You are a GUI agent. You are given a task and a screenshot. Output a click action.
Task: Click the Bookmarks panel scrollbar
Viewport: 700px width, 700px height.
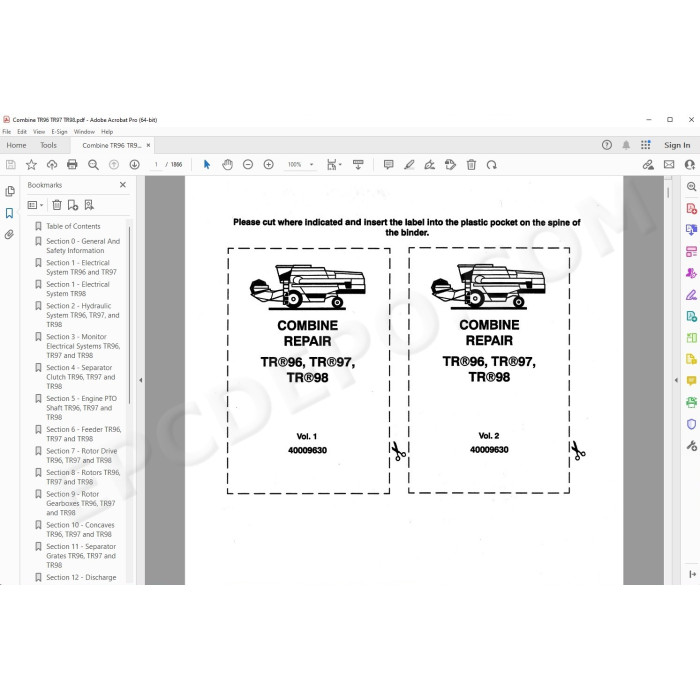click(129, 315)
